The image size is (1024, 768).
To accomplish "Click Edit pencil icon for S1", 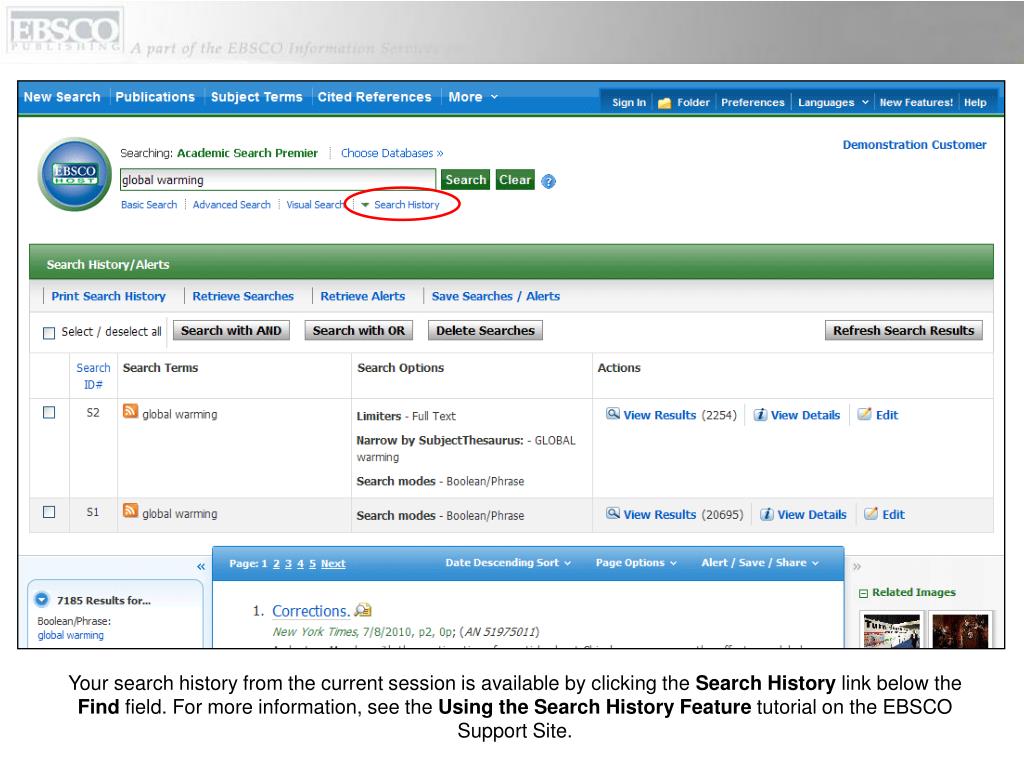I will (871, 513).
